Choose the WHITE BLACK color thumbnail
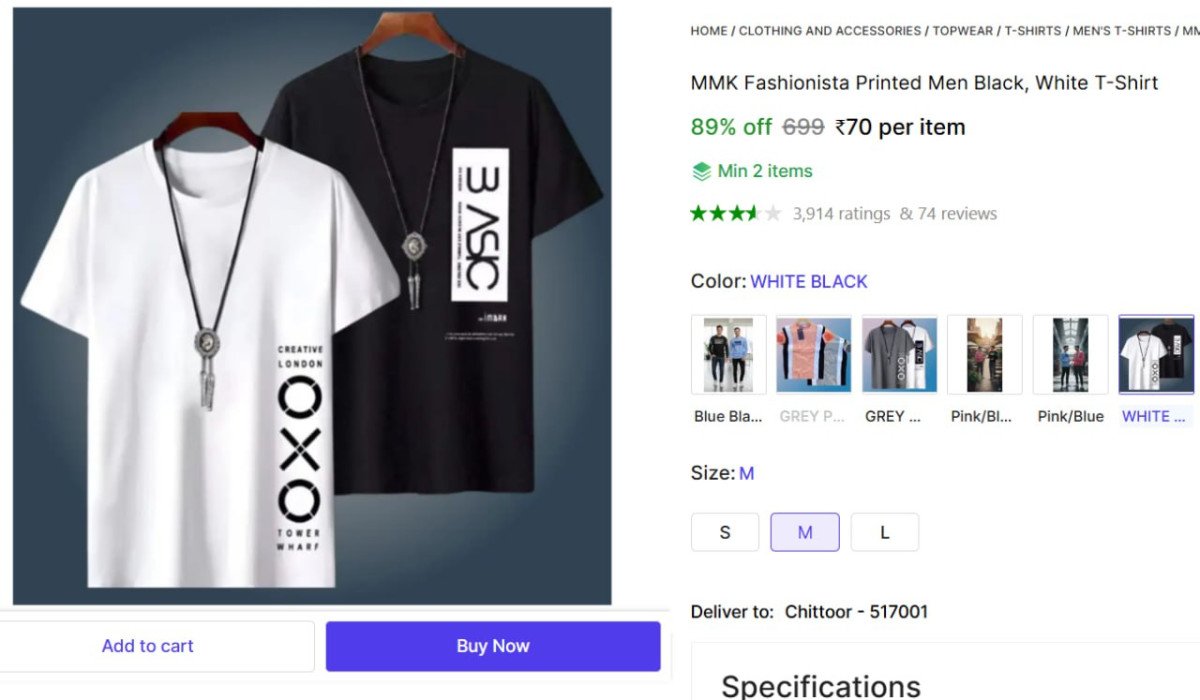The image size is (1200, 700). tap(1156, 355)
